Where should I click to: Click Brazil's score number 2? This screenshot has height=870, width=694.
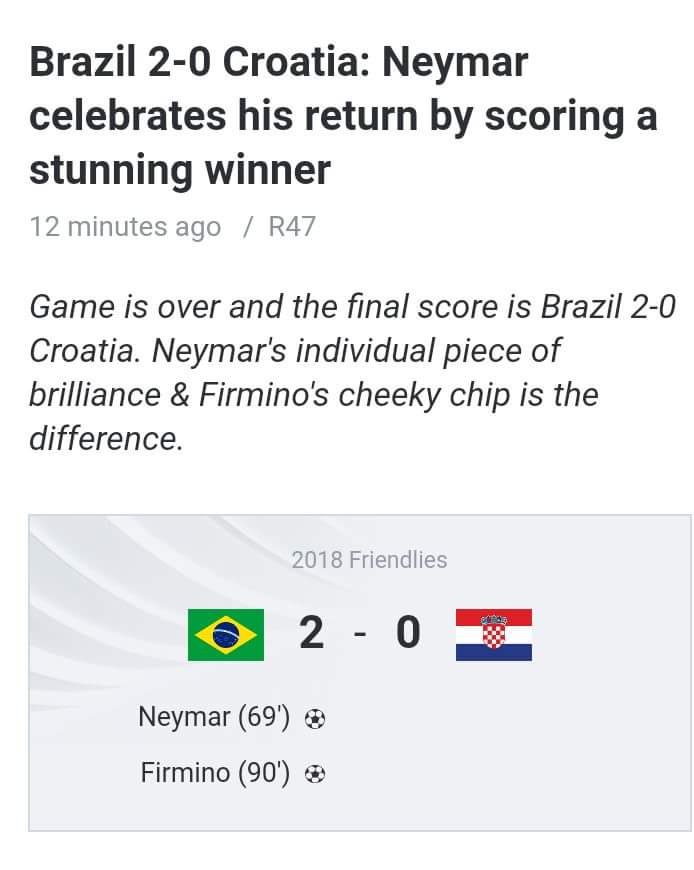pyautogui.click(x=312, y=633)
